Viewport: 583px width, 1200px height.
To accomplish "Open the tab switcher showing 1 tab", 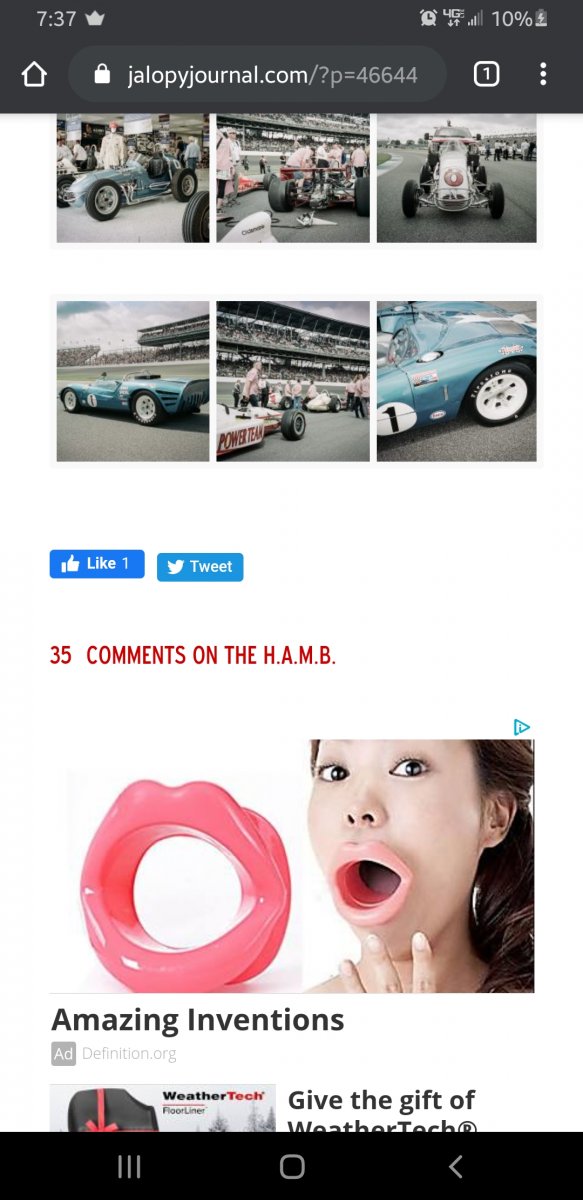I will coord(486,74).
